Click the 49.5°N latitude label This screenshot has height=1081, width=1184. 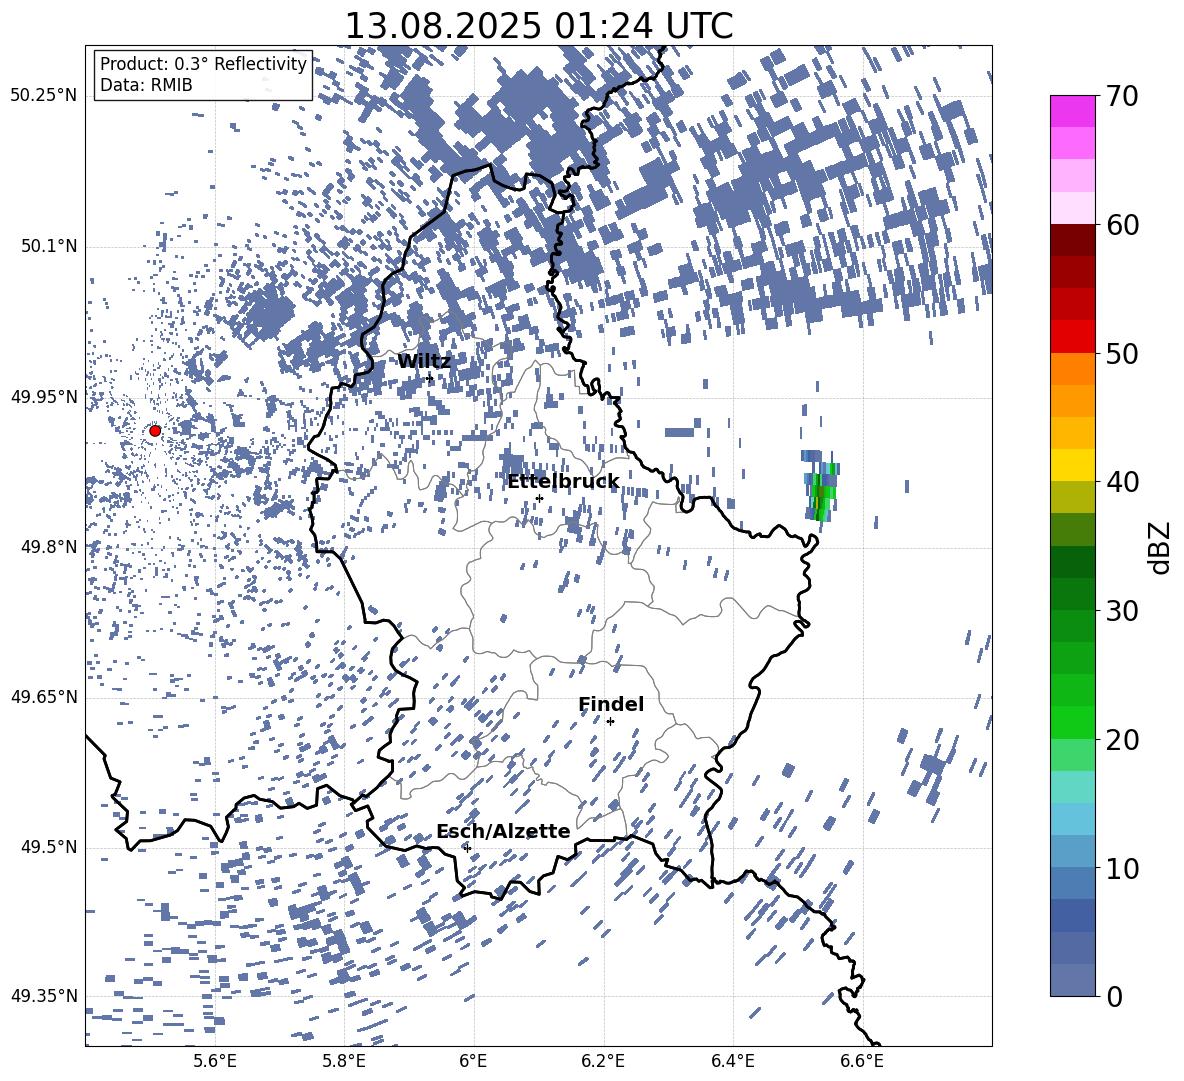point(48,846)
